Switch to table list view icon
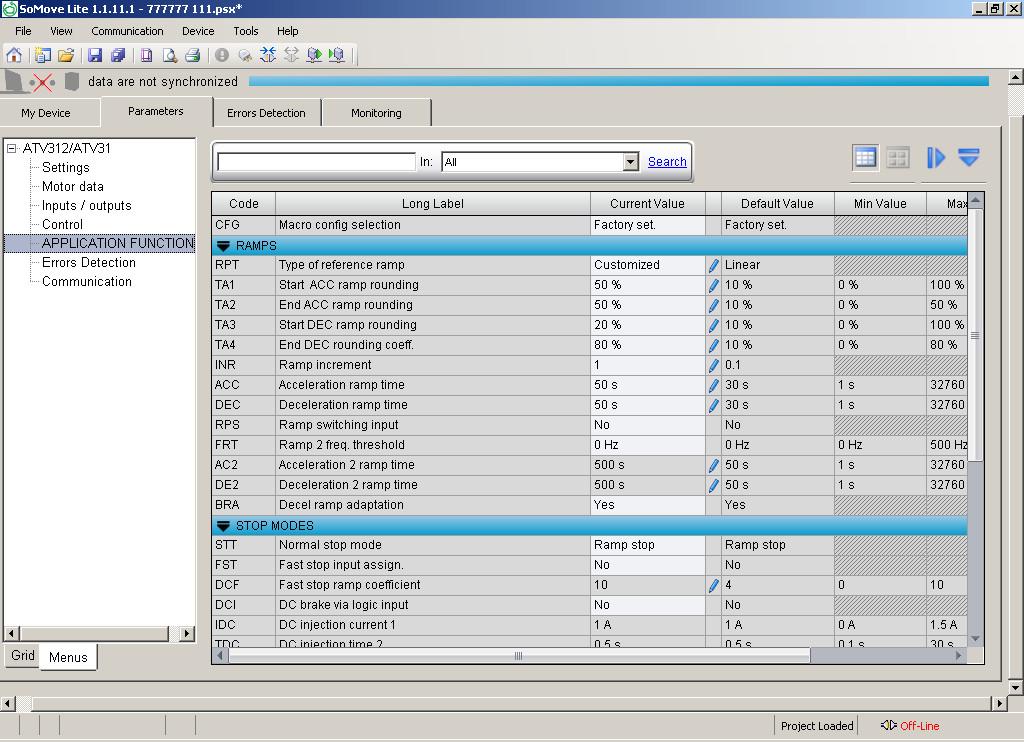The image size is (1024, 742). [865, 157]
